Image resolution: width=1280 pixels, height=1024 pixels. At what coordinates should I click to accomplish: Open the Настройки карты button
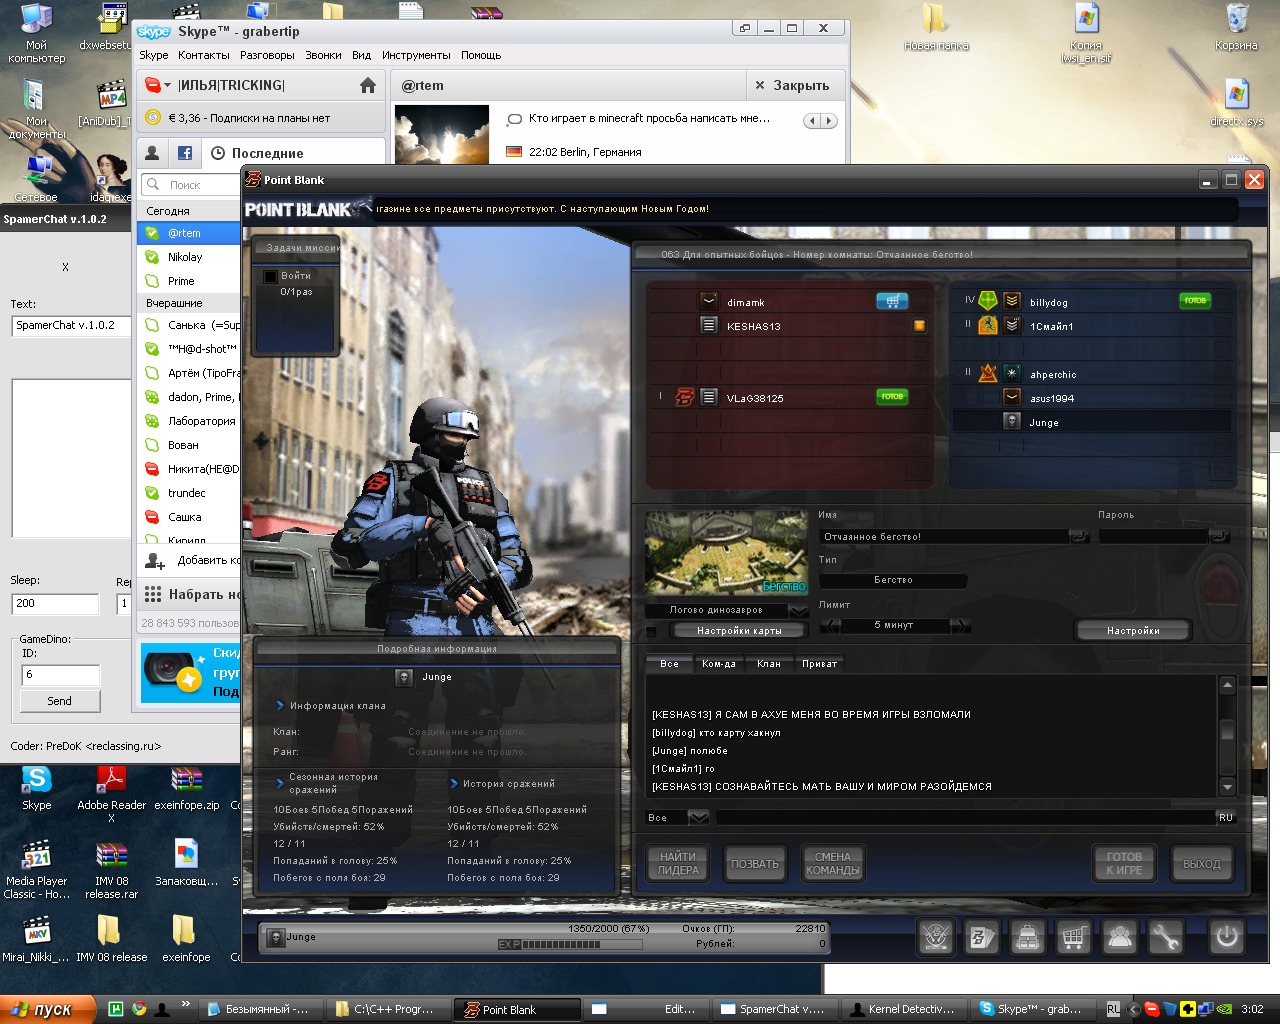tap(739, 630)
